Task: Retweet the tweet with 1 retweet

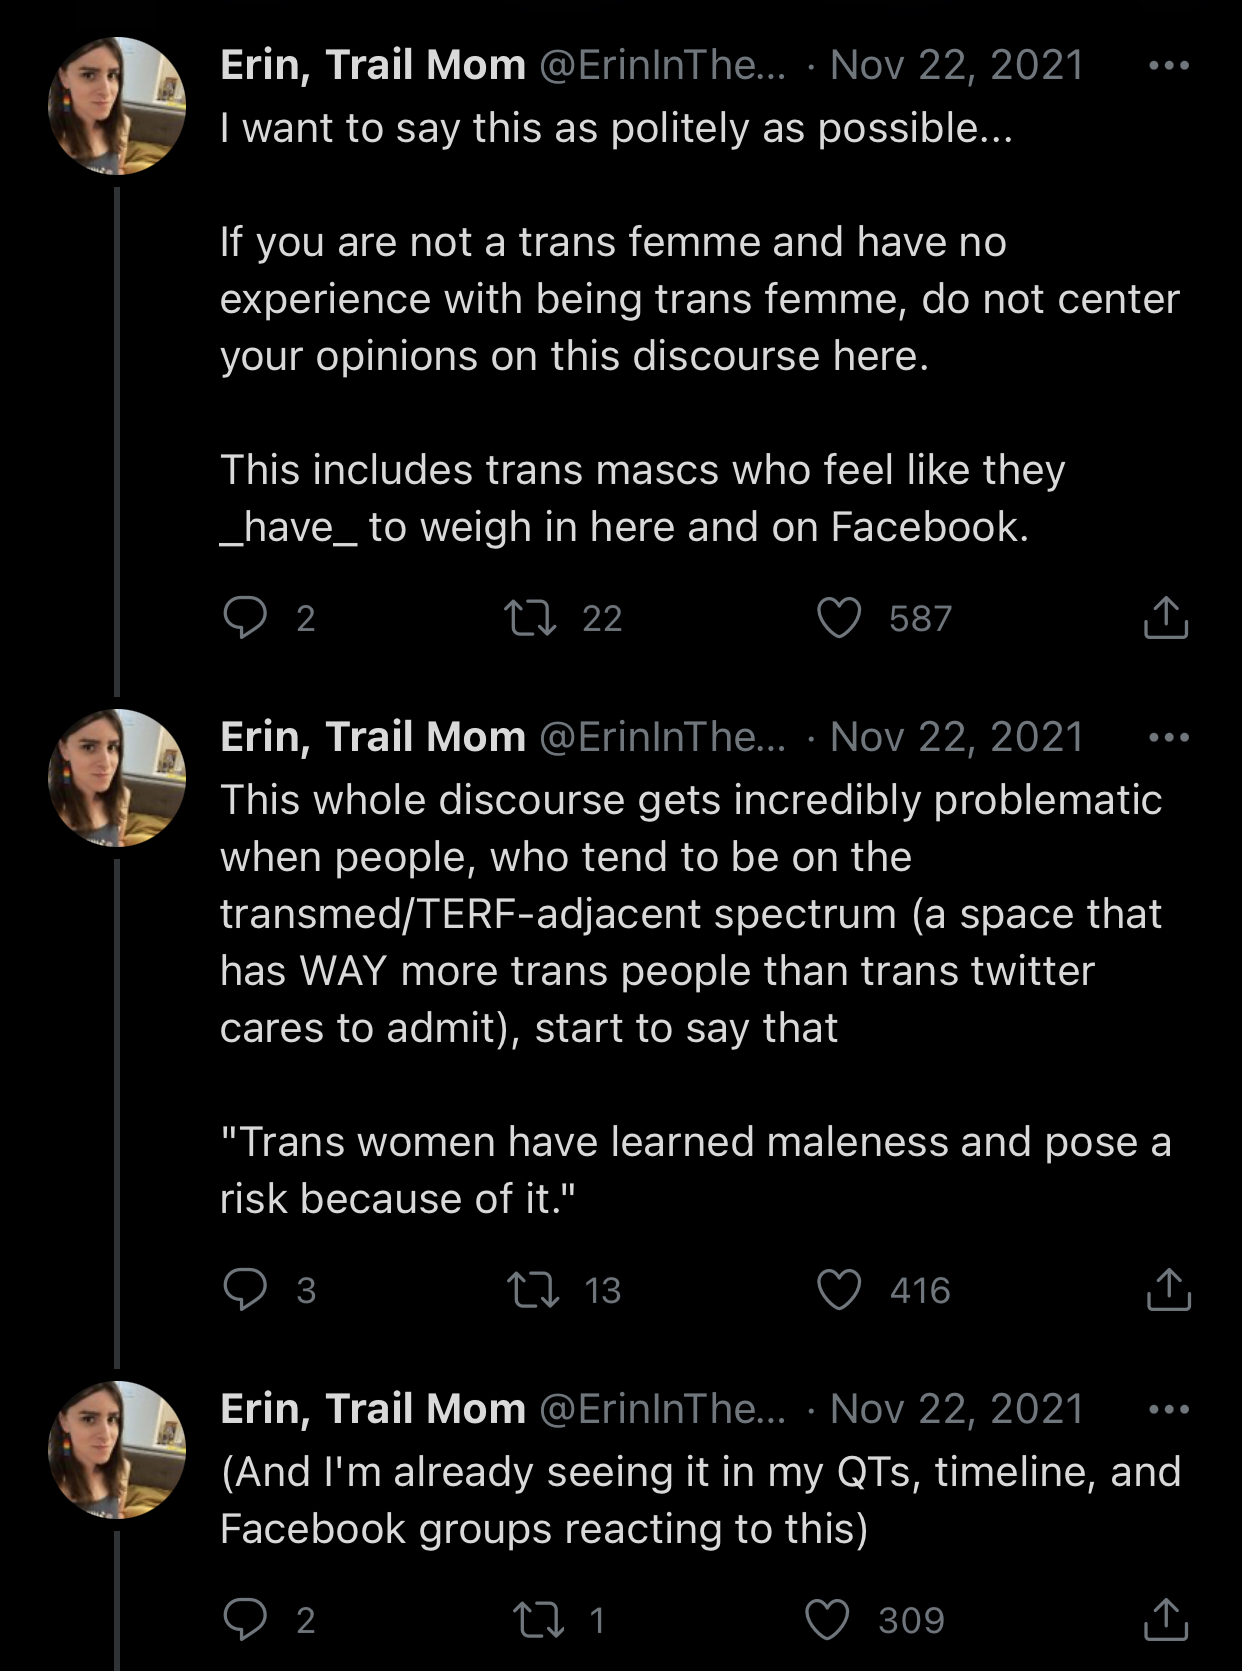Action: [x=538, y=1619]
